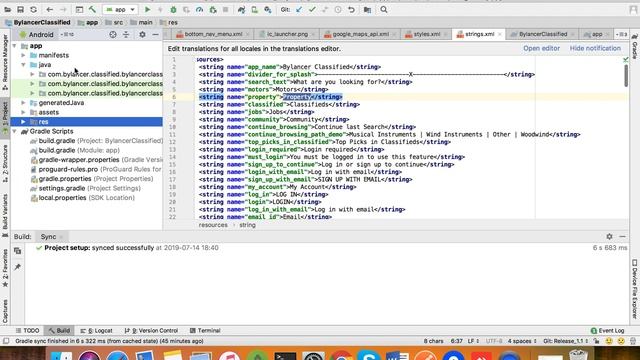Click the editor vertical scrollbar
This screenshot has height=360, width=640.
[626, 76]
